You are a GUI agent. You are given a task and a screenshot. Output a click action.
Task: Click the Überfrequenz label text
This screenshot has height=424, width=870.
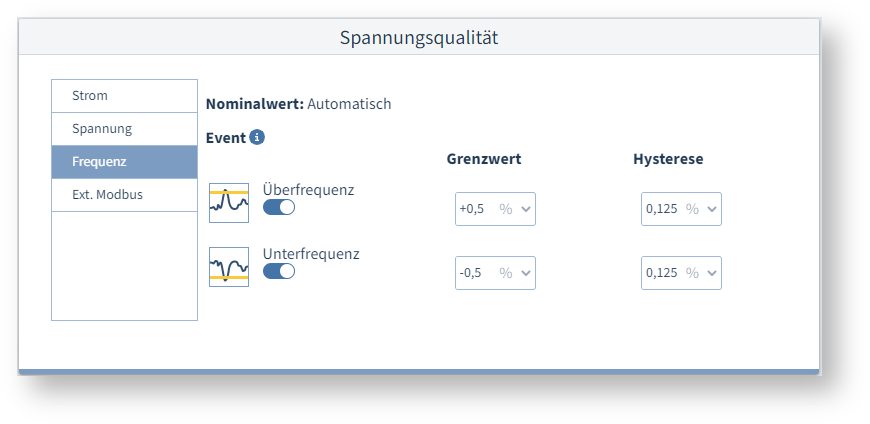[x=308, y=189]
